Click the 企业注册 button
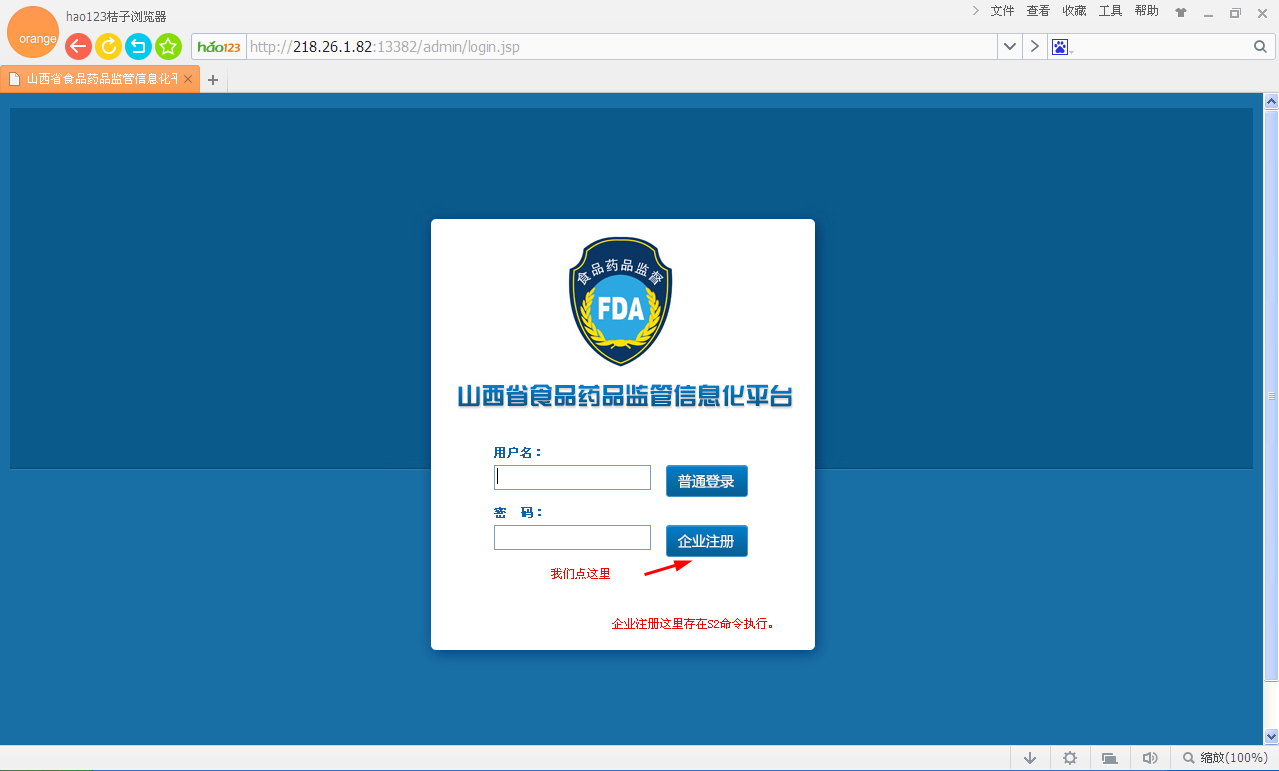The height and width of the screenshot is (771, 1279). pos(706,541)
